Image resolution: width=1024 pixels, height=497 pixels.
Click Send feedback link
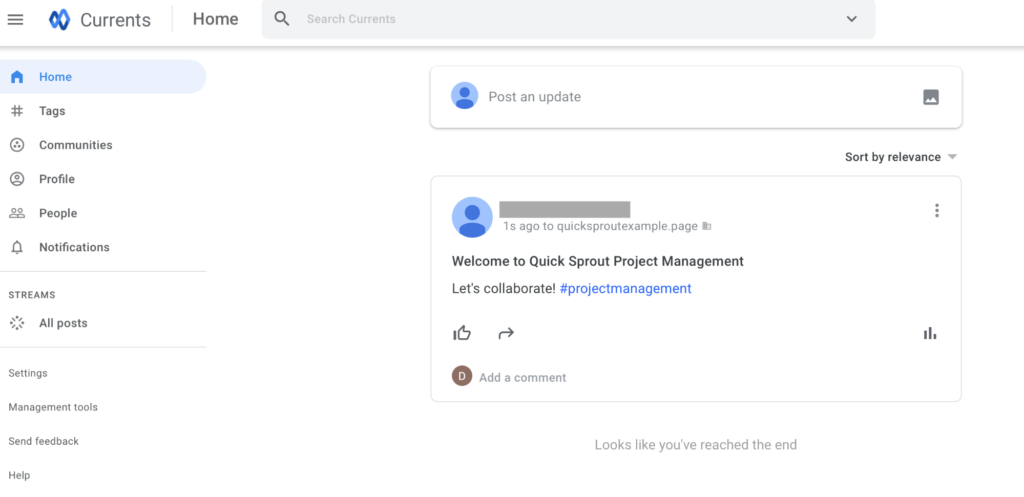pos(44,441)
